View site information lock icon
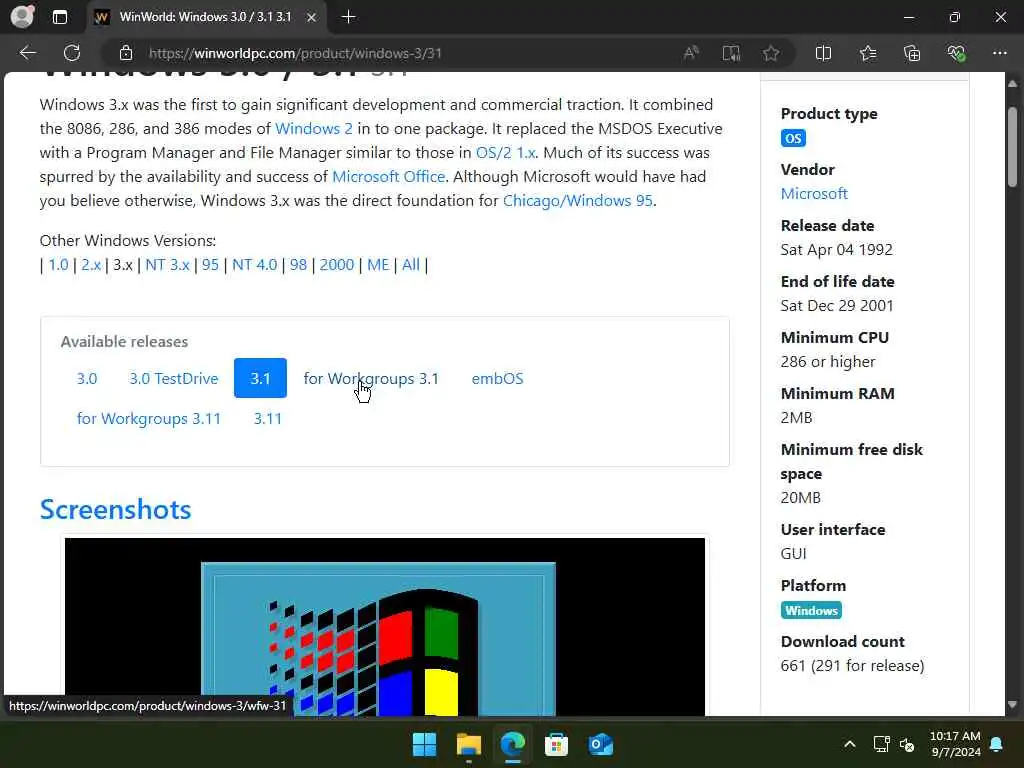 coord(126,53)
